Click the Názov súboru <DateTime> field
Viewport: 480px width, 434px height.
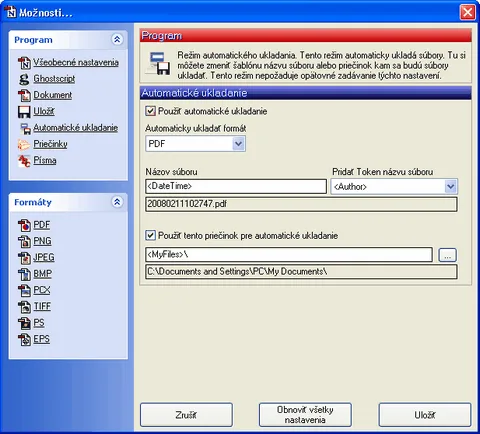pyautogui.click(x=236, y=186)
